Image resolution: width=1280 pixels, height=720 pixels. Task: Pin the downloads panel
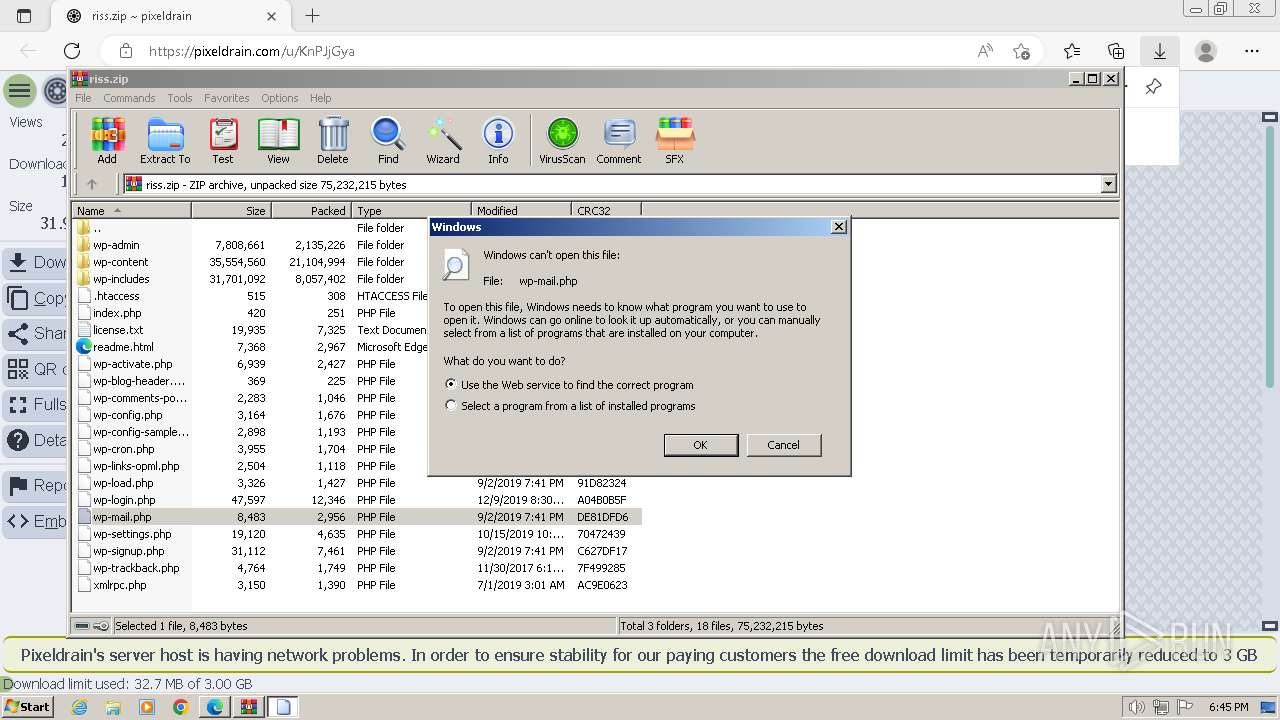tap(1153, 87)
